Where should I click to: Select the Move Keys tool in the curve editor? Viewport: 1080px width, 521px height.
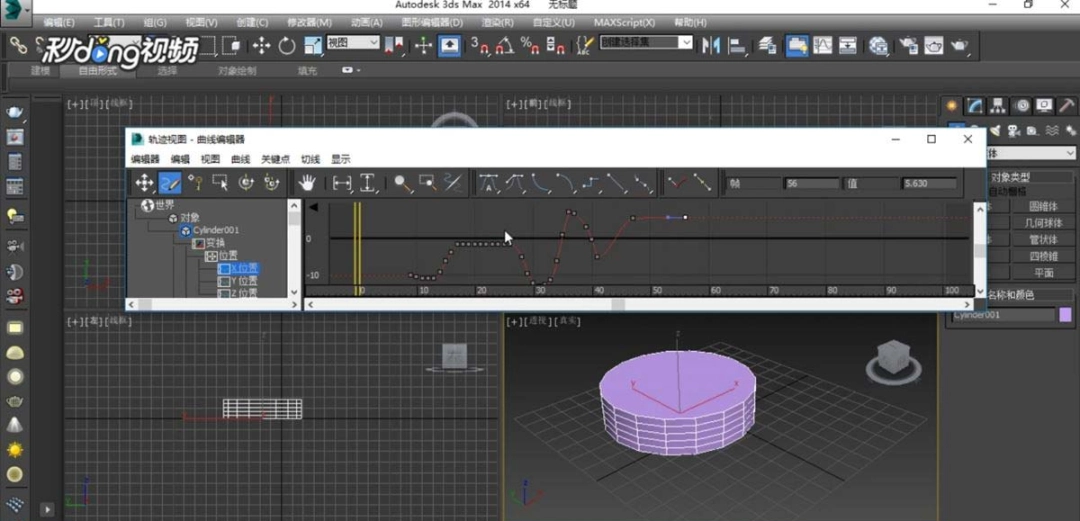(x=144, y=183)
